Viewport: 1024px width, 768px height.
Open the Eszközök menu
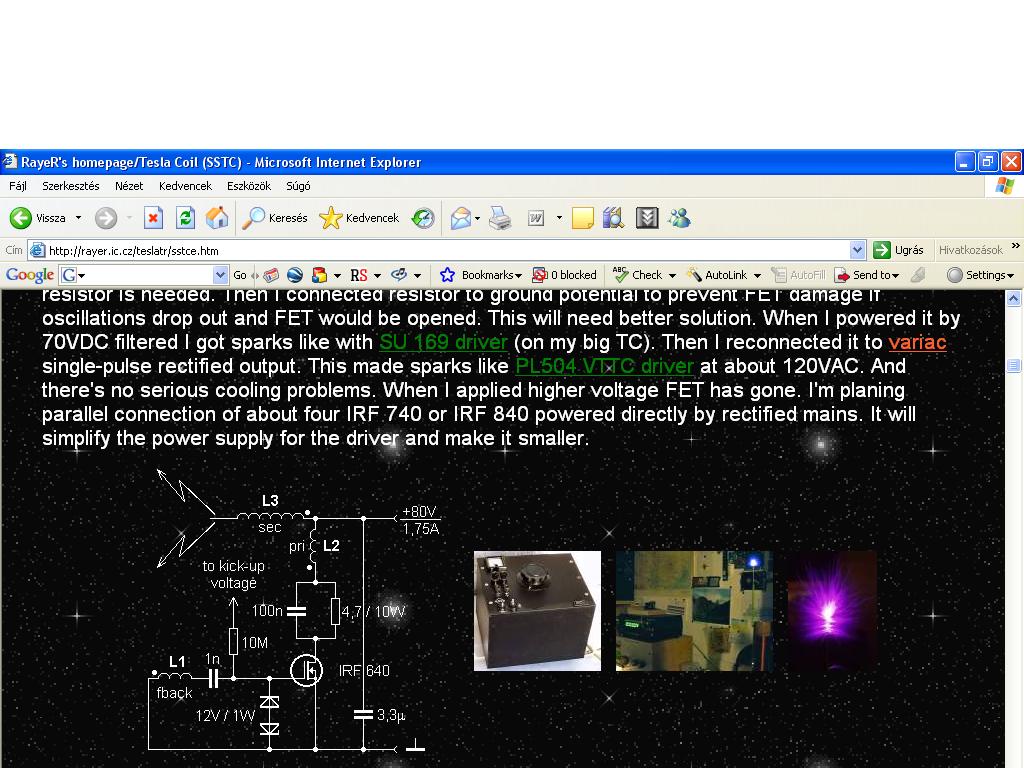(249, 186)
